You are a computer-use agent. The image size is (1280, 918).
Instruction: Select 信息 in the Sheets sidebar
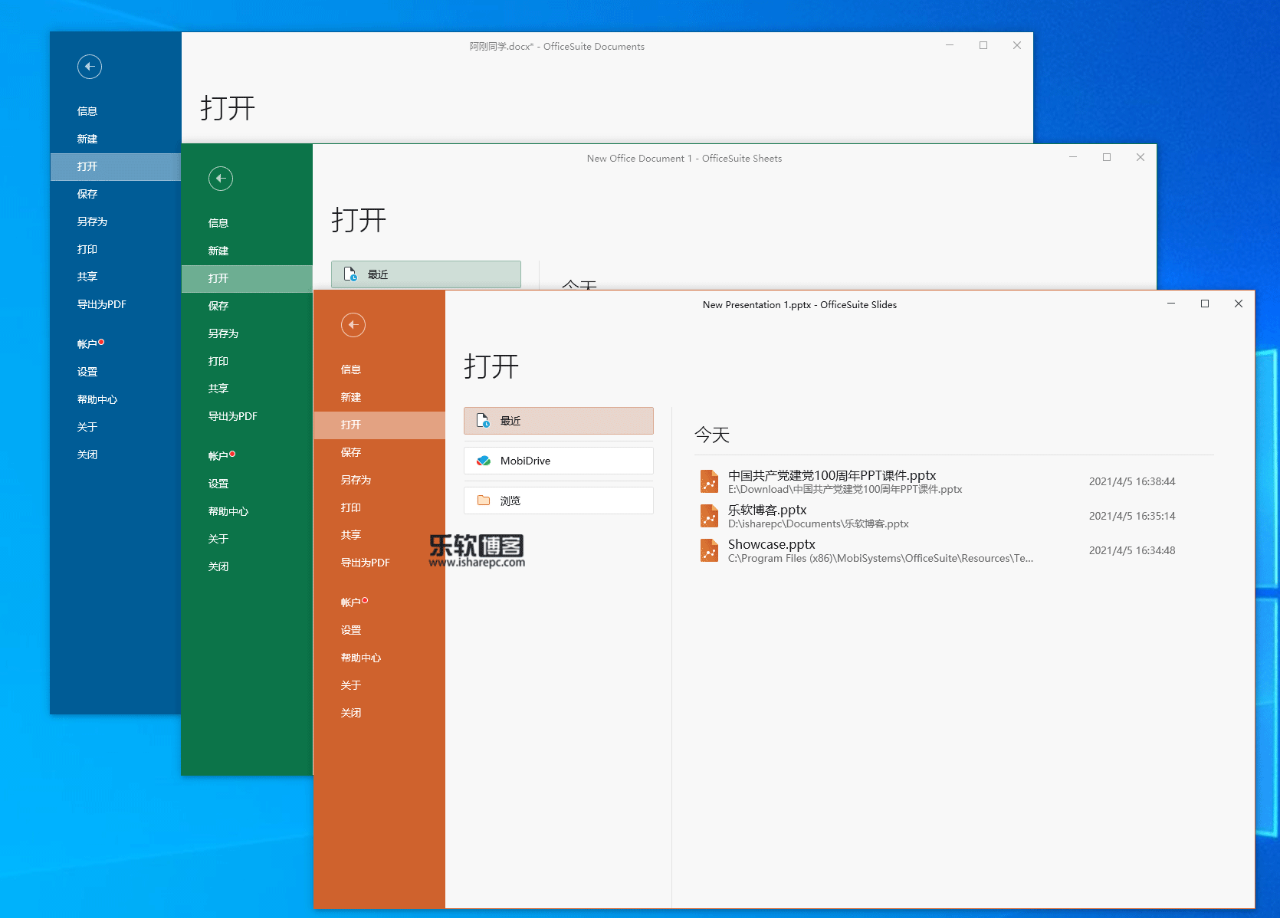219,223
